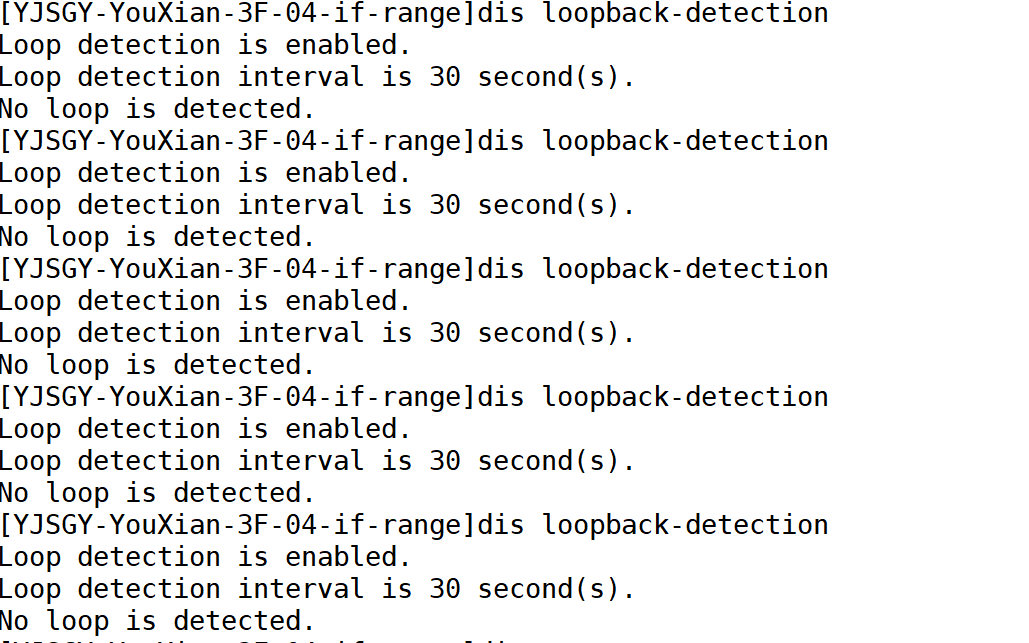The image size is (1029, 643).
Task: Click the fifth "Loop detection is enabled" line
Action: (205, 557)
